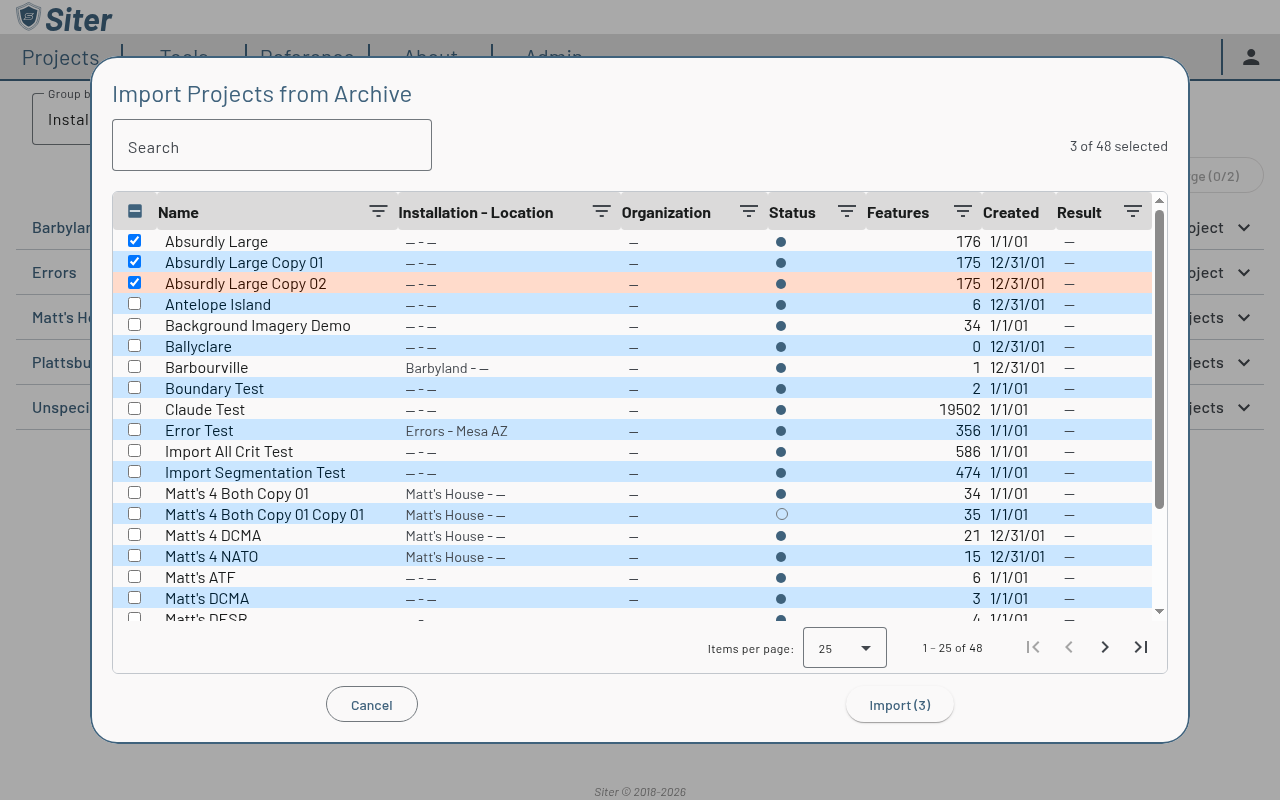This screenshot has height=800, width=1280.
Task: Click the Matt's 4 NATO project name
Action: point(212,557)
